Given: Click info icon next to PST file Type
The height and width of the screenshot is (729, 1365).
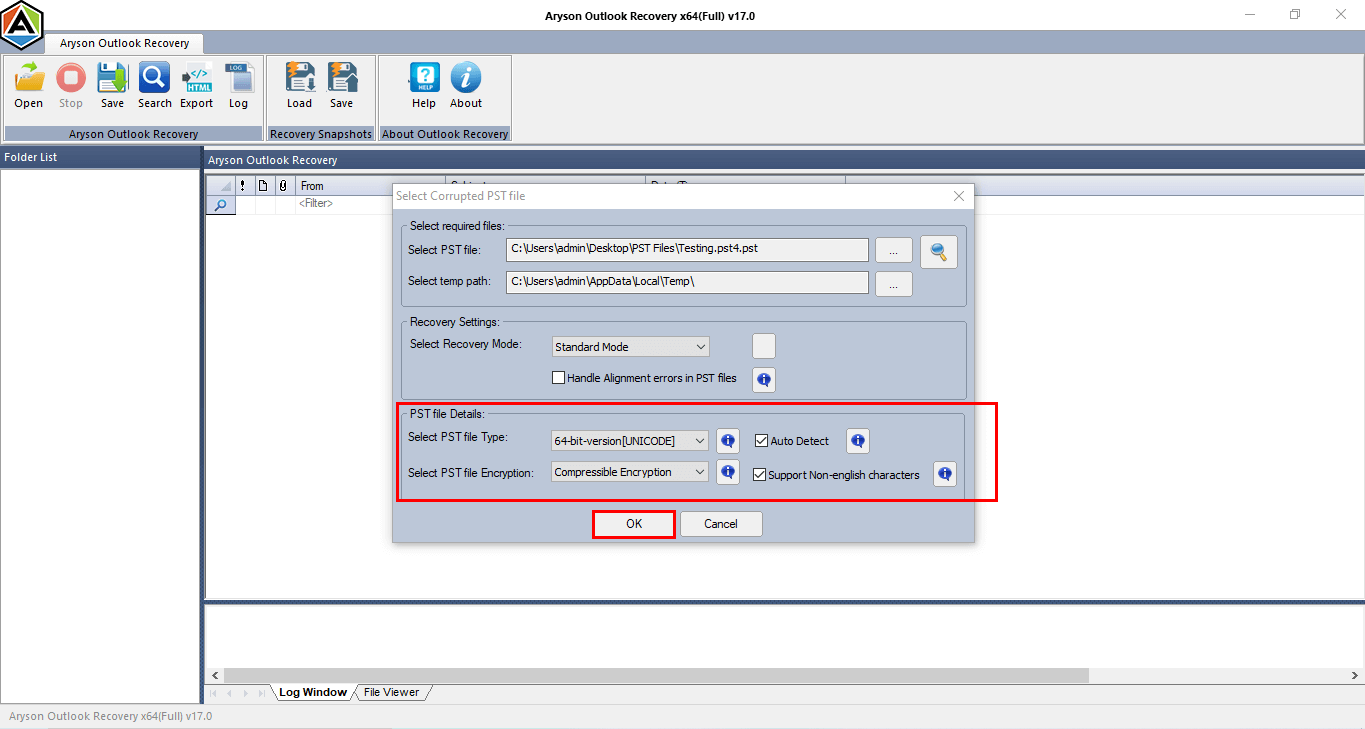Looking at the screenshot, I should (728, 440).
